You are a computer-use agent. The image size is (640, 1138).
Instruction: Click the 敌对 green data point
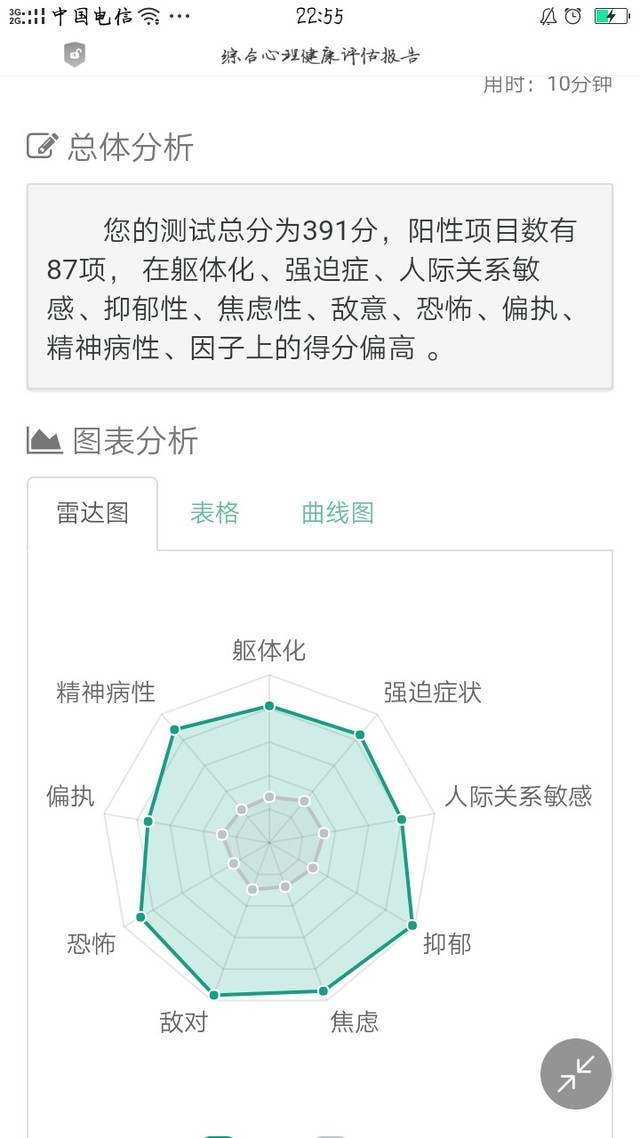[213, 994]
